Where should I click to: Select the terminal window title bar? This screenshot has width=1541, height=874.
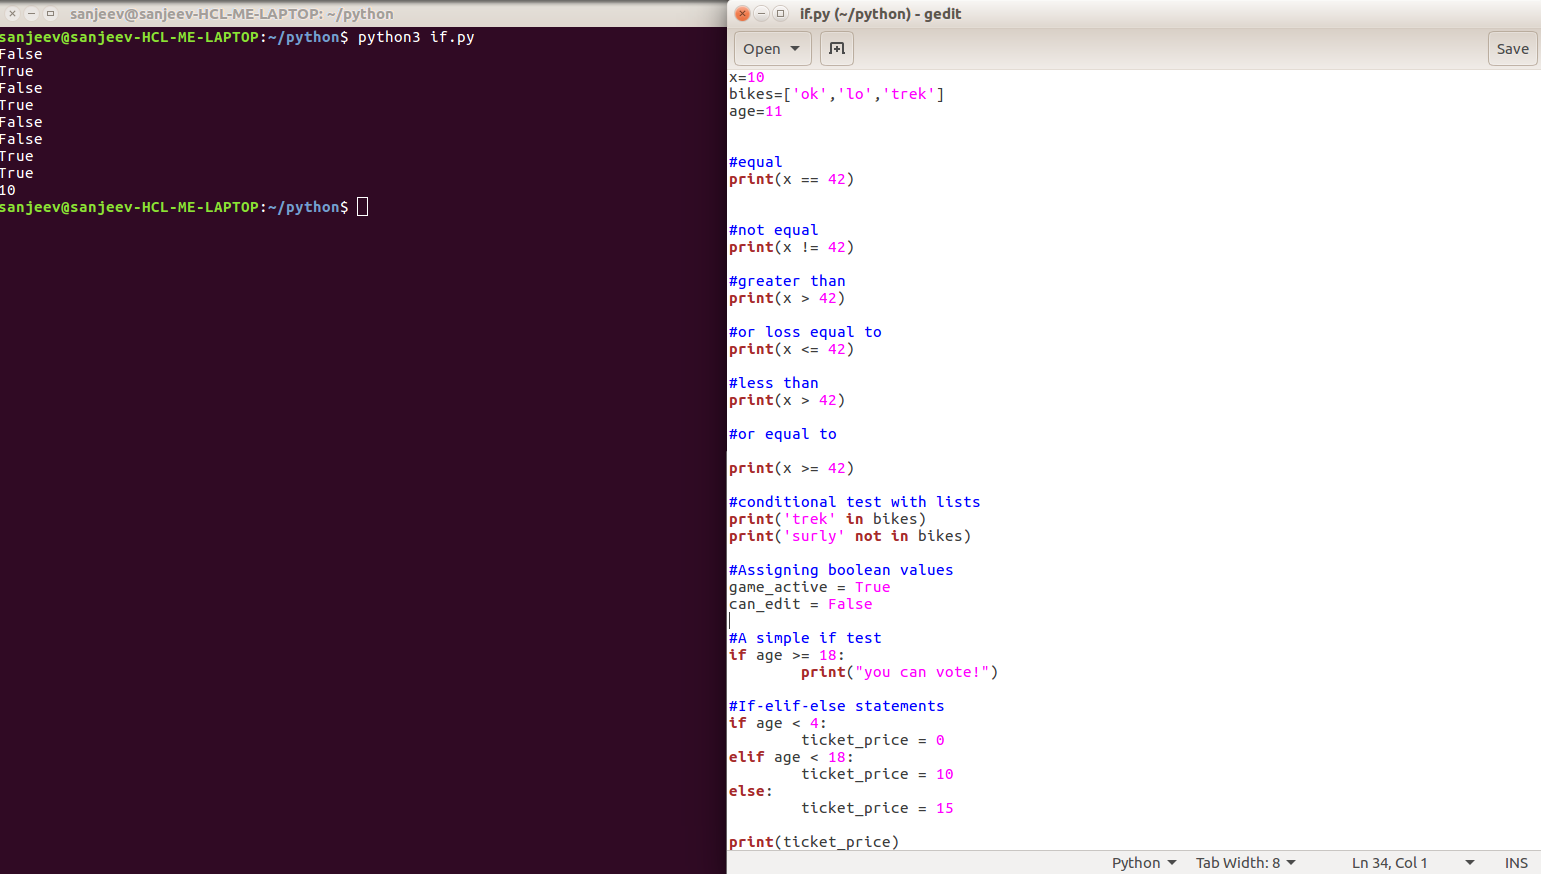tap(230, 14)
